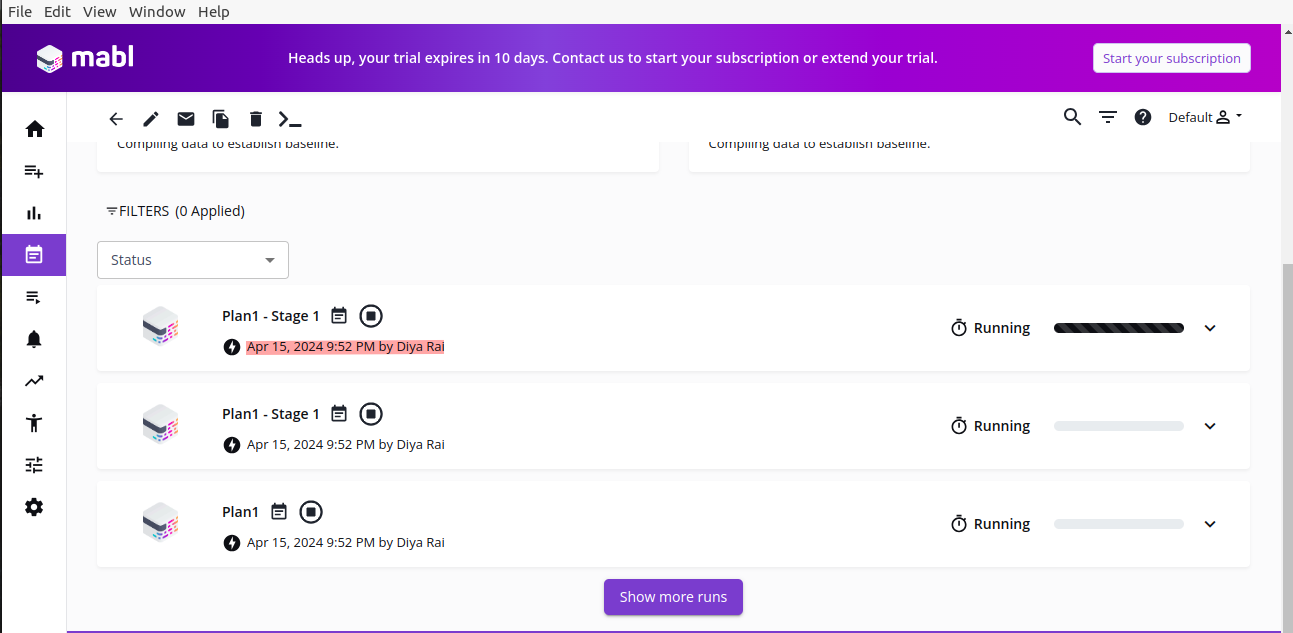Stop the first Plan1 - Stage 1 run
This screenshot has width=1293, height=633.
click(x=371, y=316)
